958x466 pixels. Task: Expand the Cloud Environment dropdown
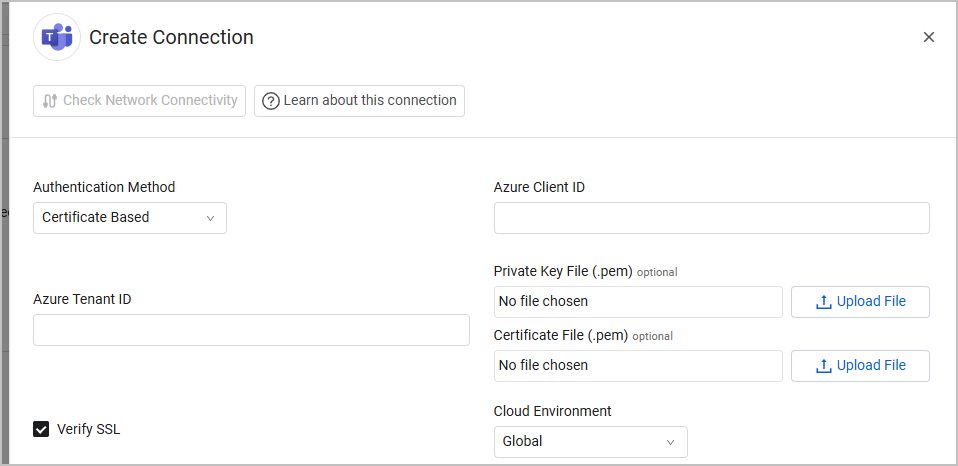(590, 442)
